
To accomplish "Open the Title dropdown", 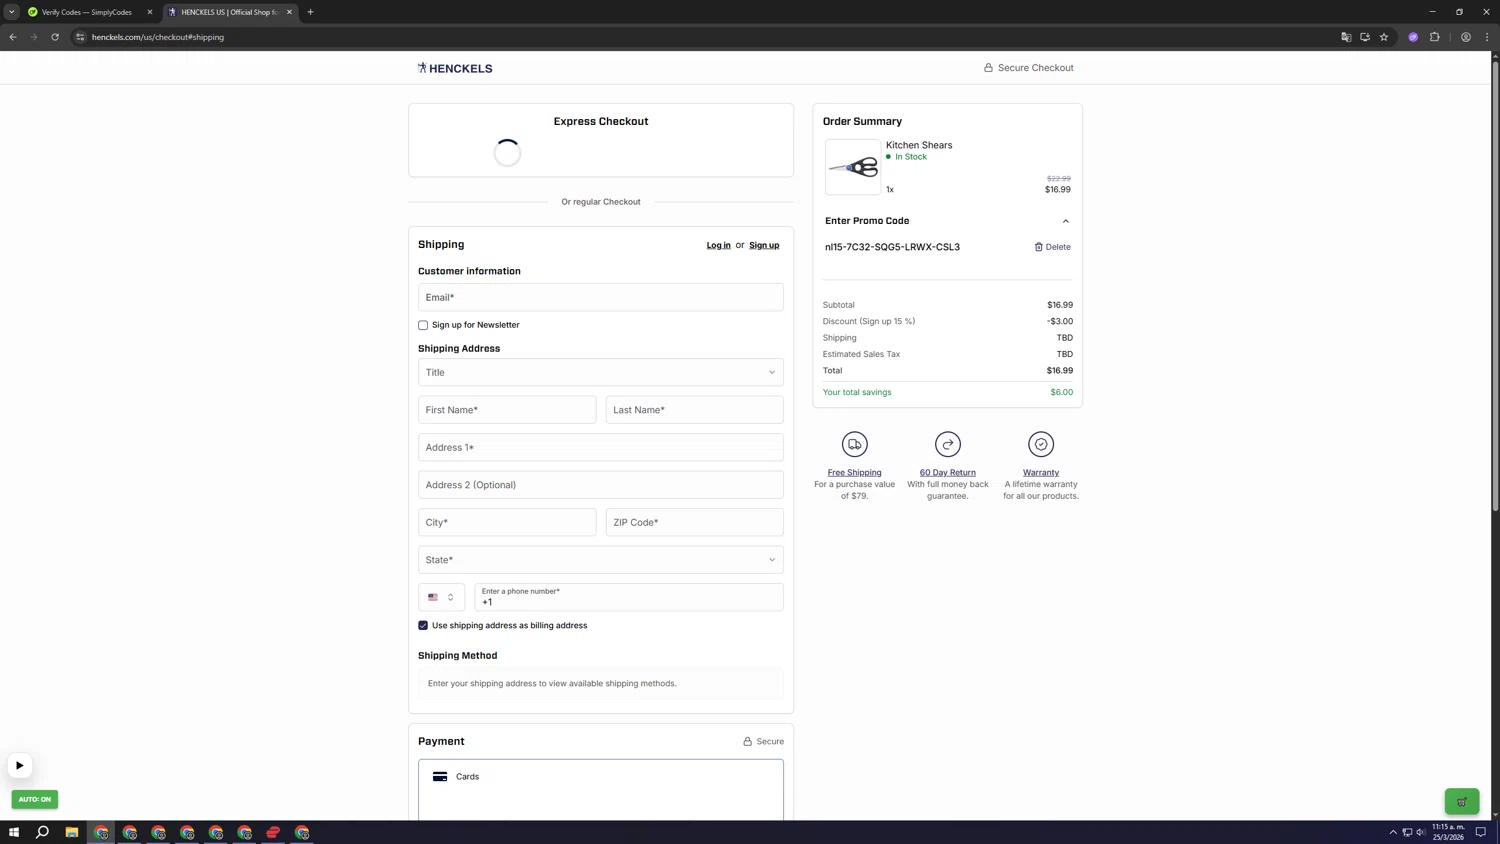I will [601, 372].
